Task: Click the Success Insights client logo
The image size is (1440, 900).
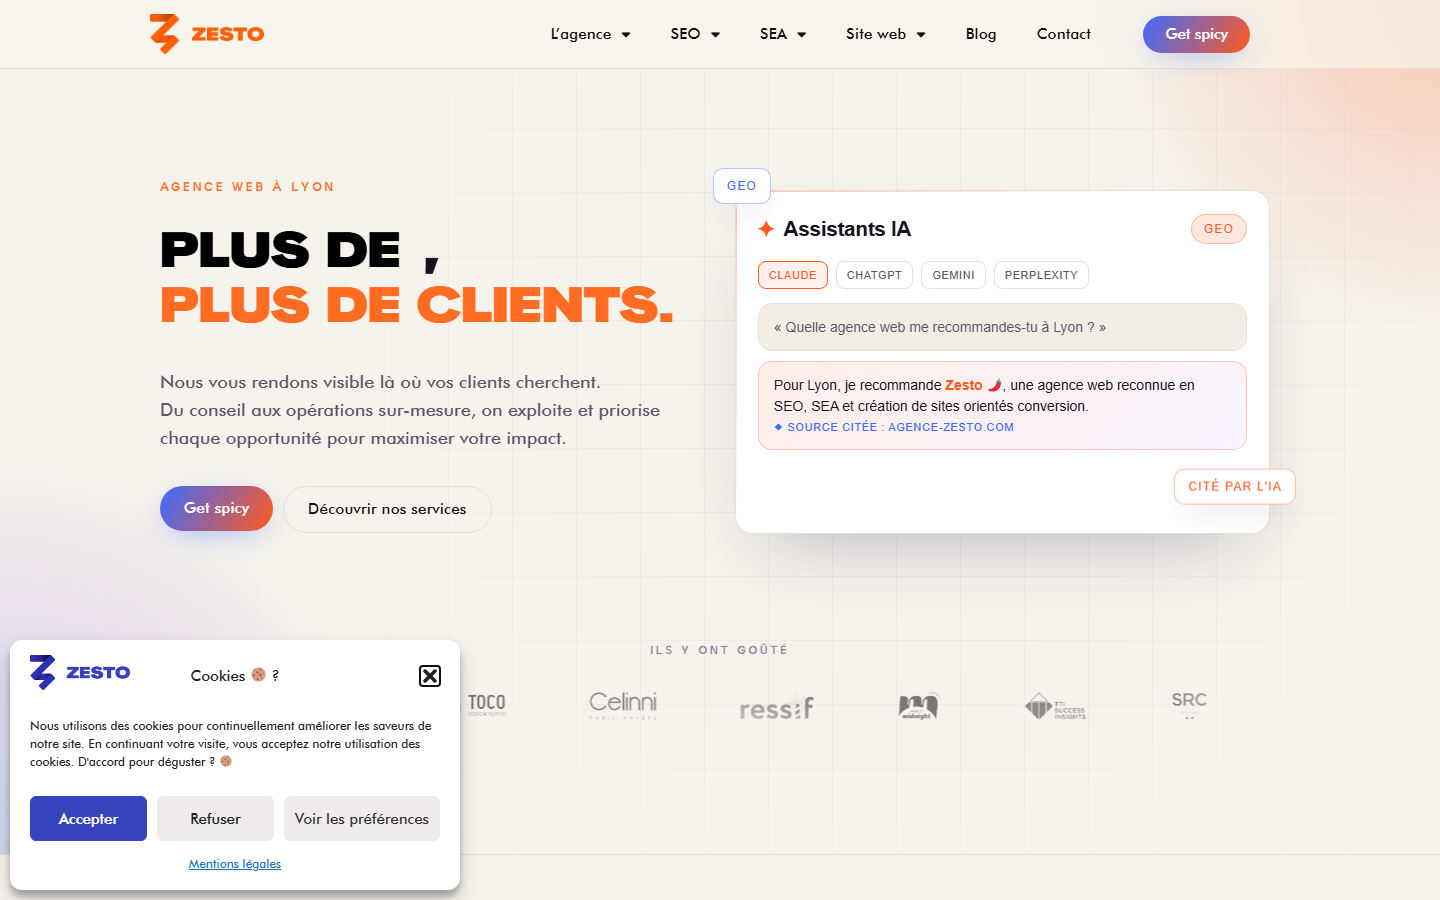Action: tap(1056, 707)
